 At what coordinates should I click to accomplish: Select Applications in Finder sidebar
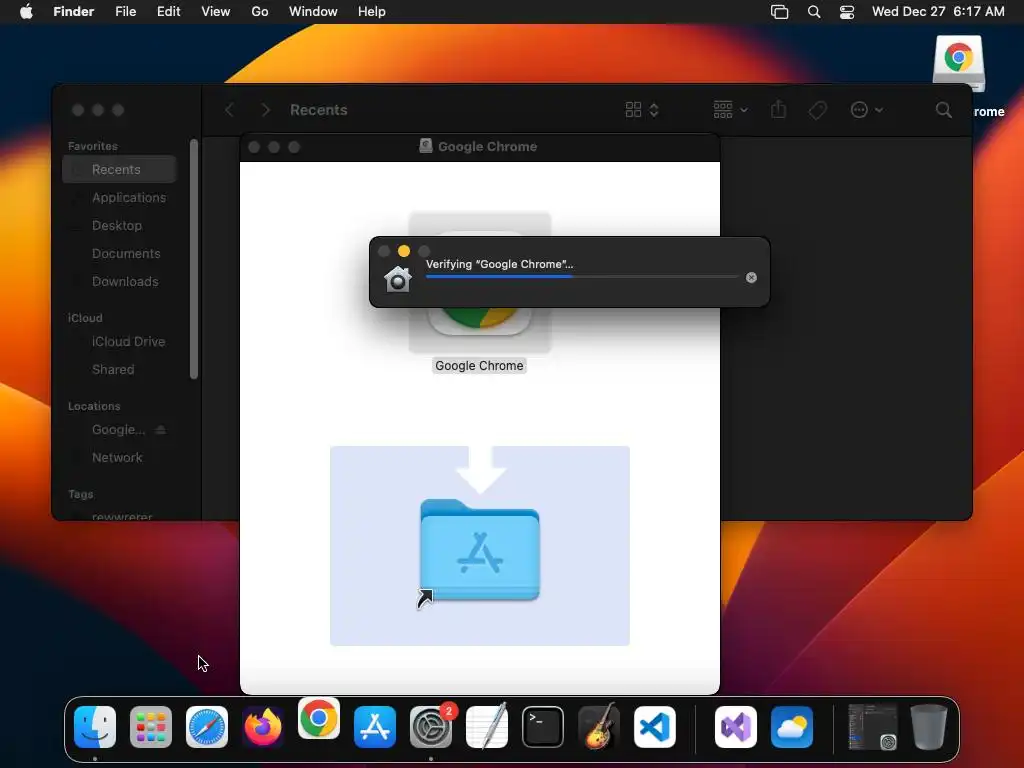[129, 197]
